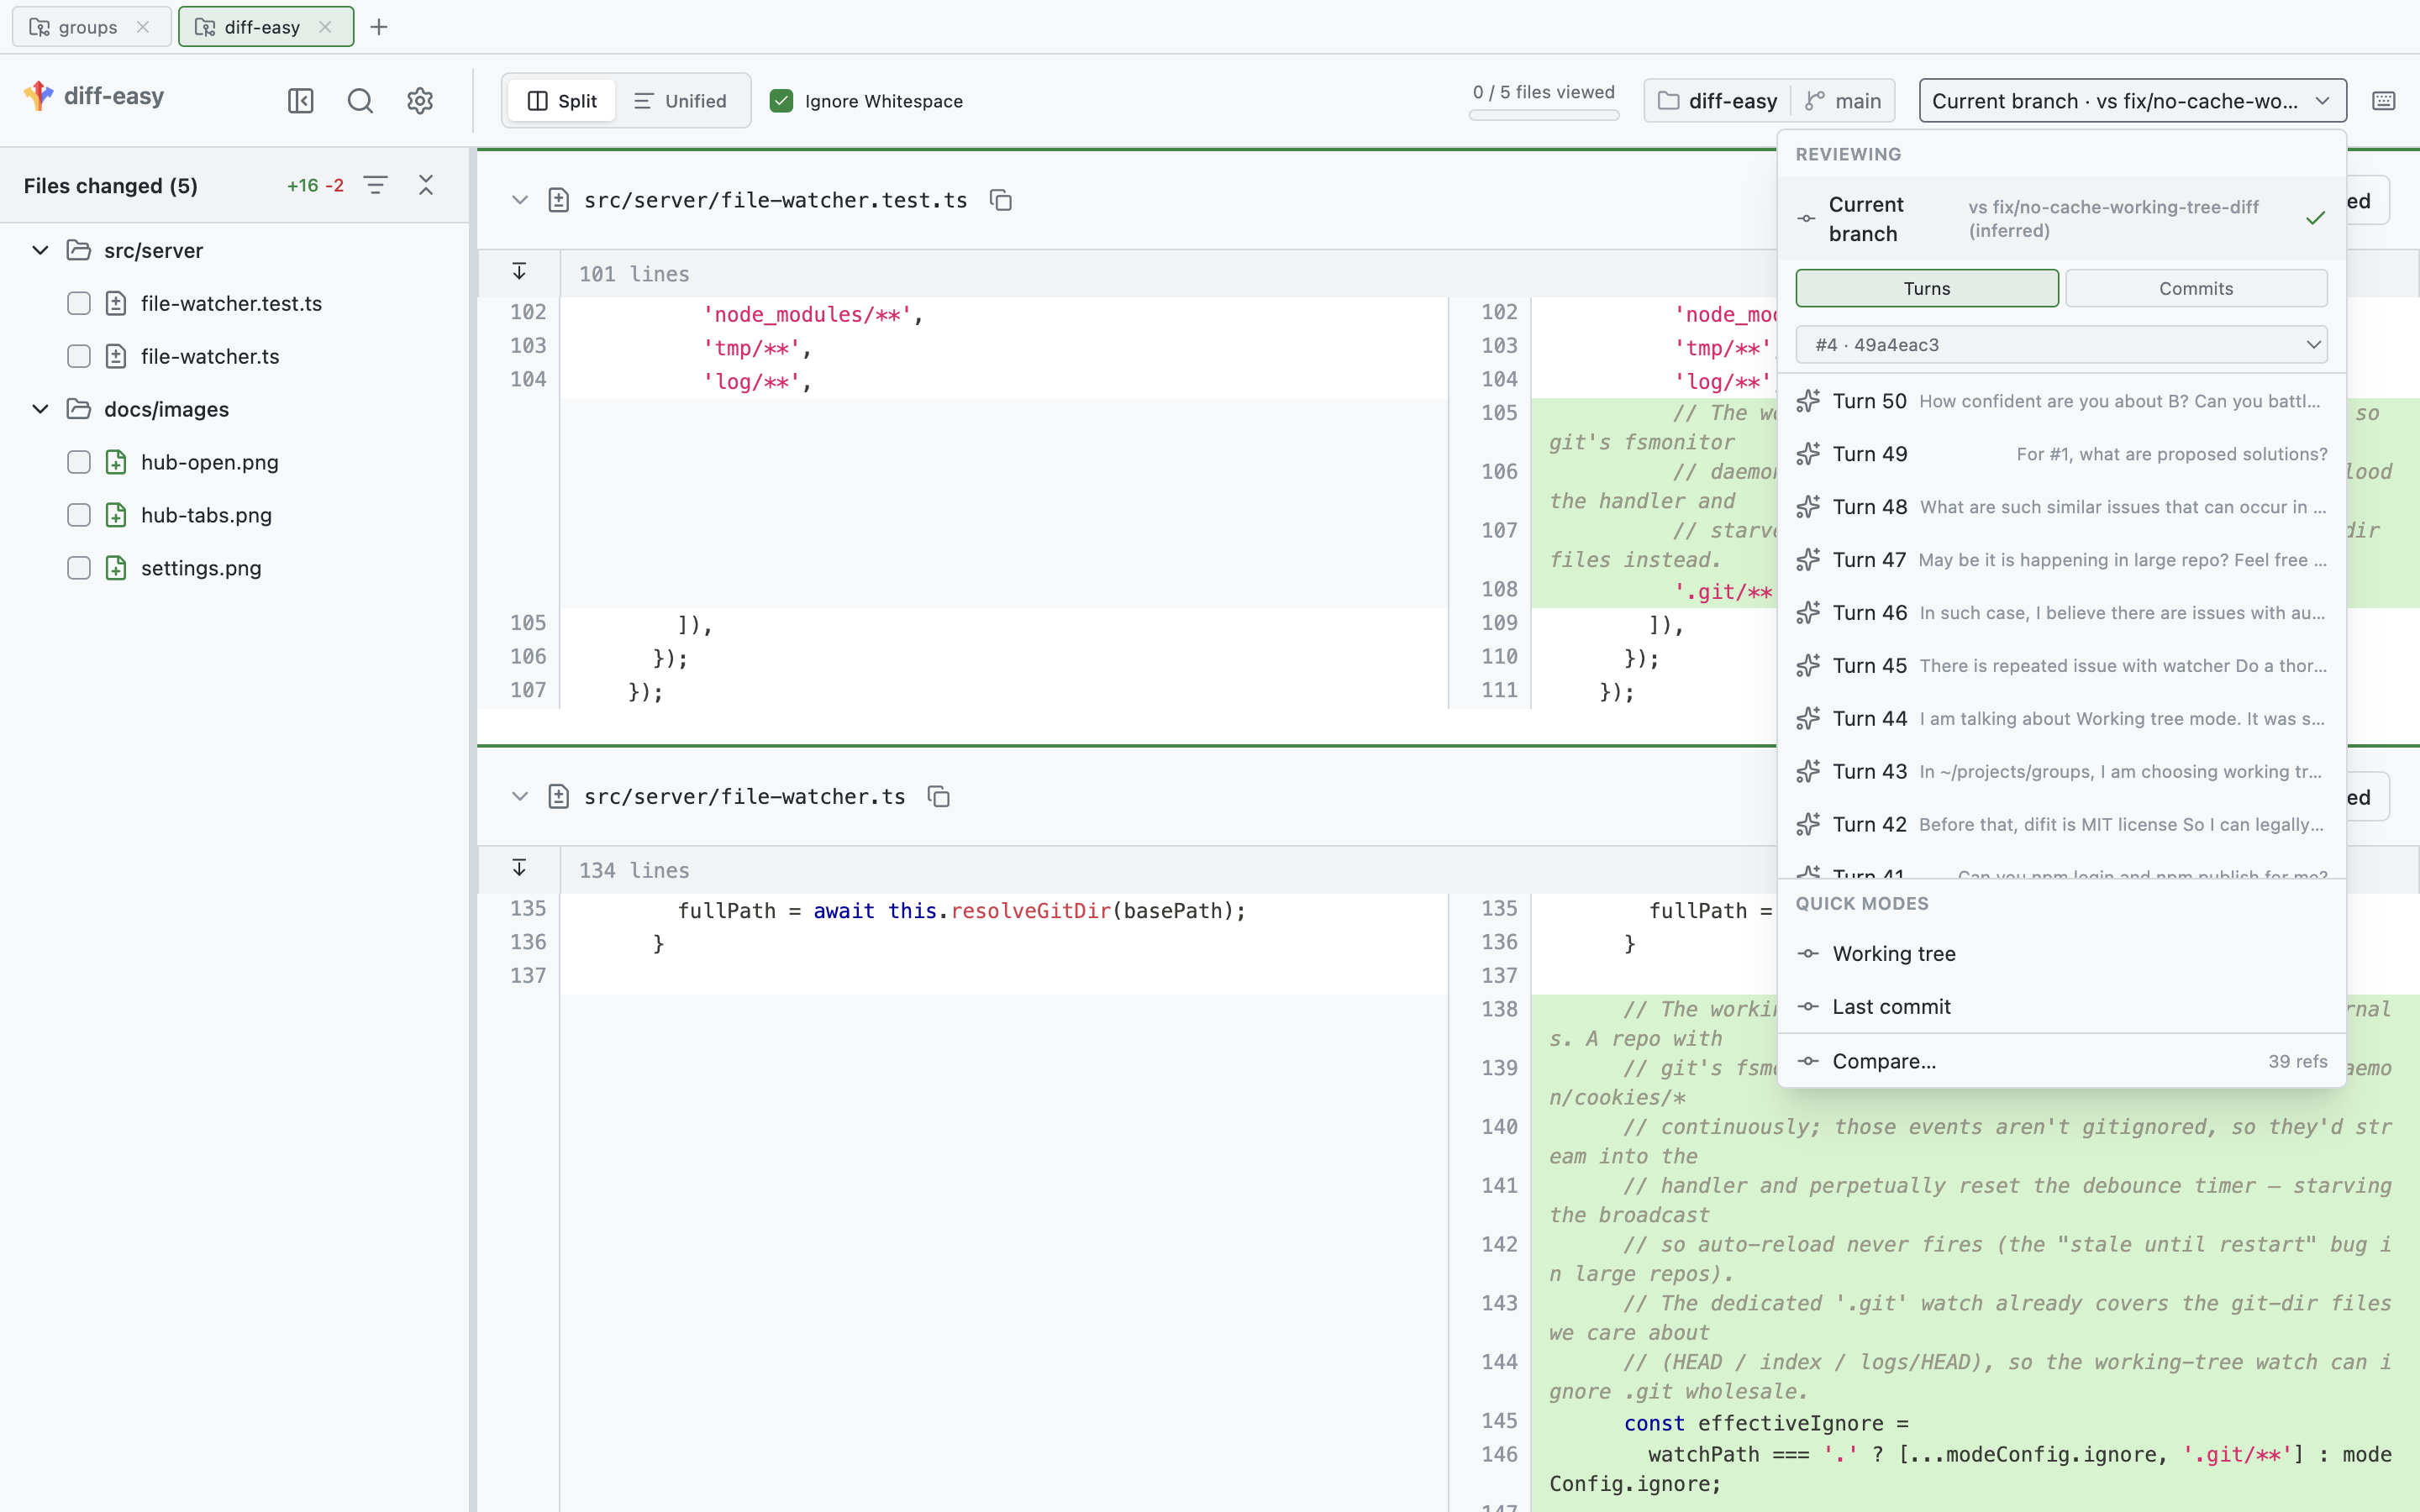Check the hub-tabs.png checkbox
Viewport: 2420px width, 1512px height.
click(x=79, y=515)
